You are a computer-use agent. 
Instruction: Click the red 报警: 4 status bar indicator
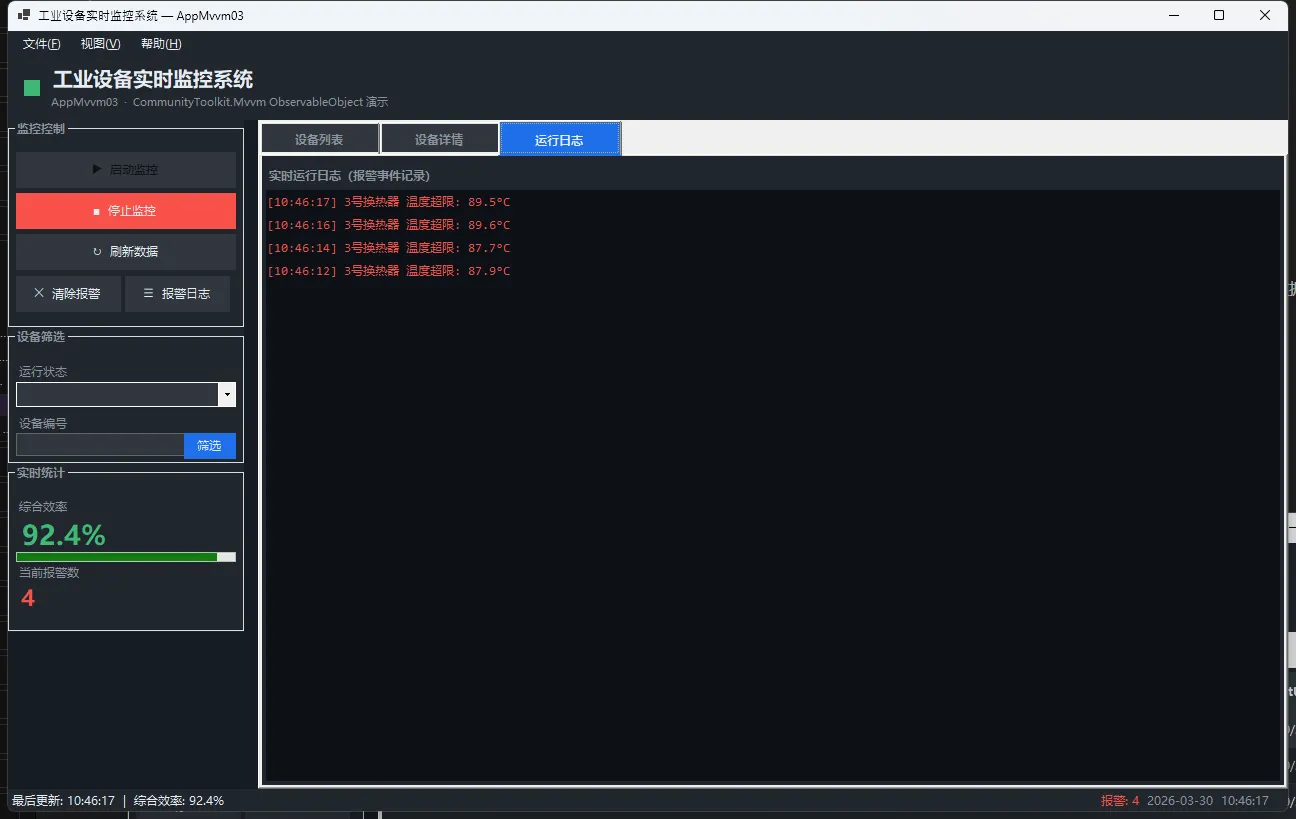[x=1119, y=801]
